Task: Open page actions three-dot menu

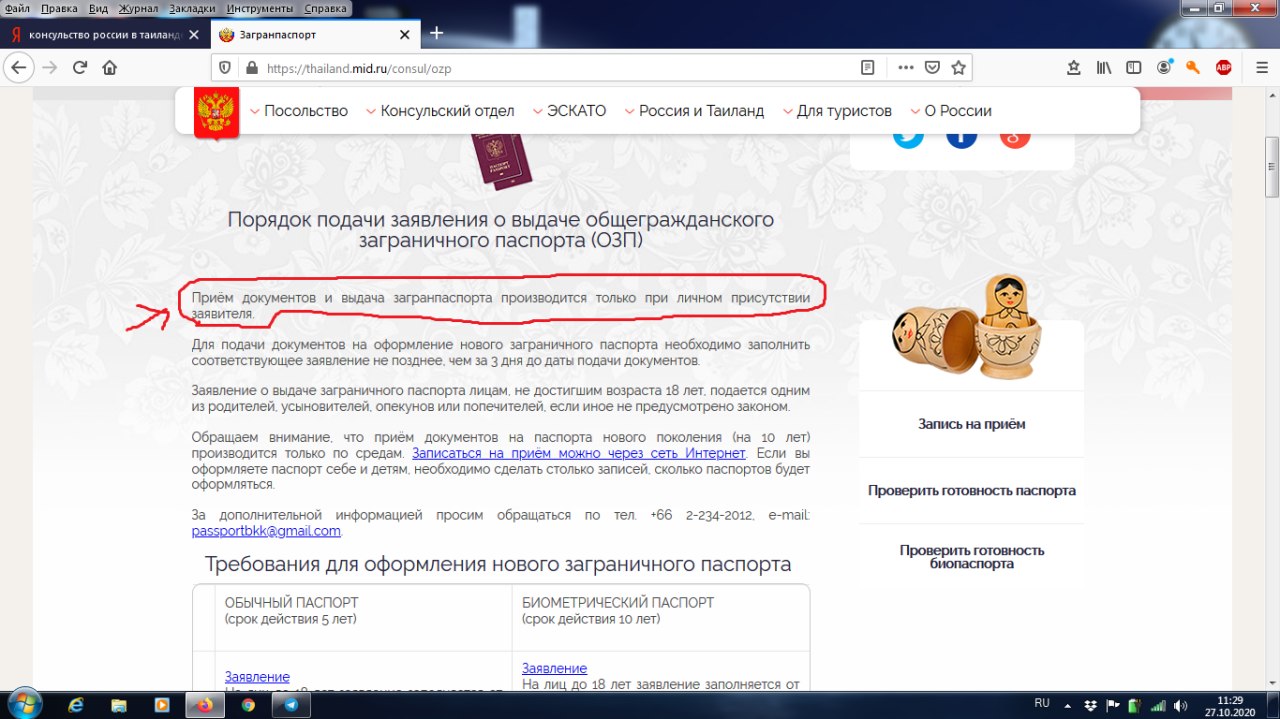Action: tap(906, 68)
